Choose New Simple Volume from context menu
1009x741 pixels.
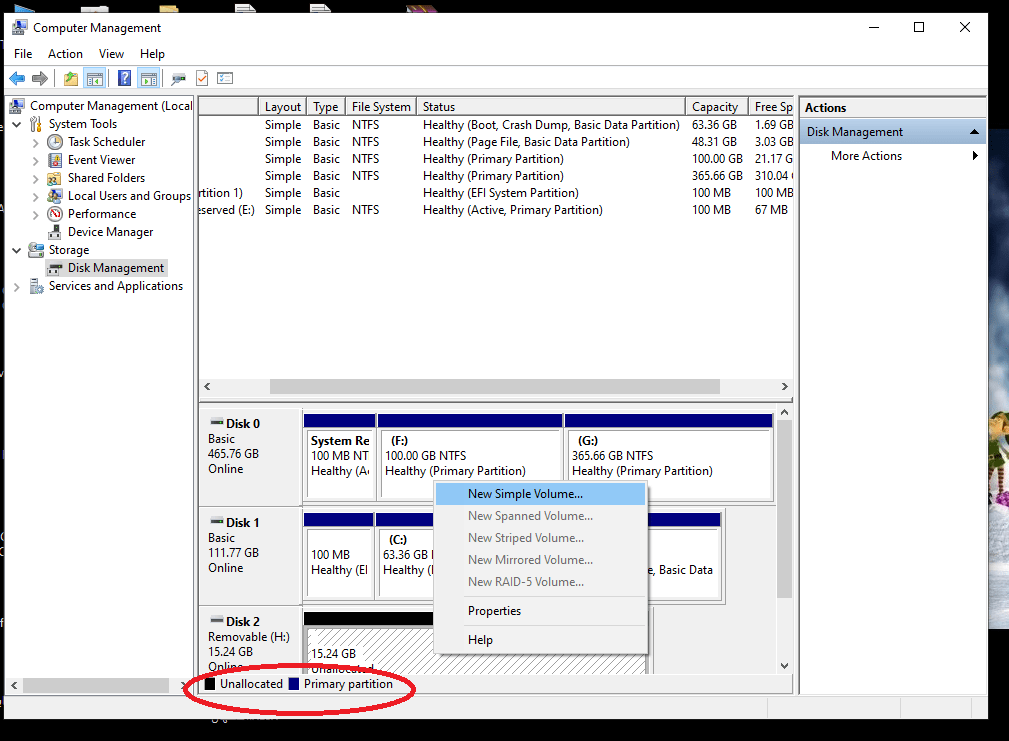(x=525, y=494)
